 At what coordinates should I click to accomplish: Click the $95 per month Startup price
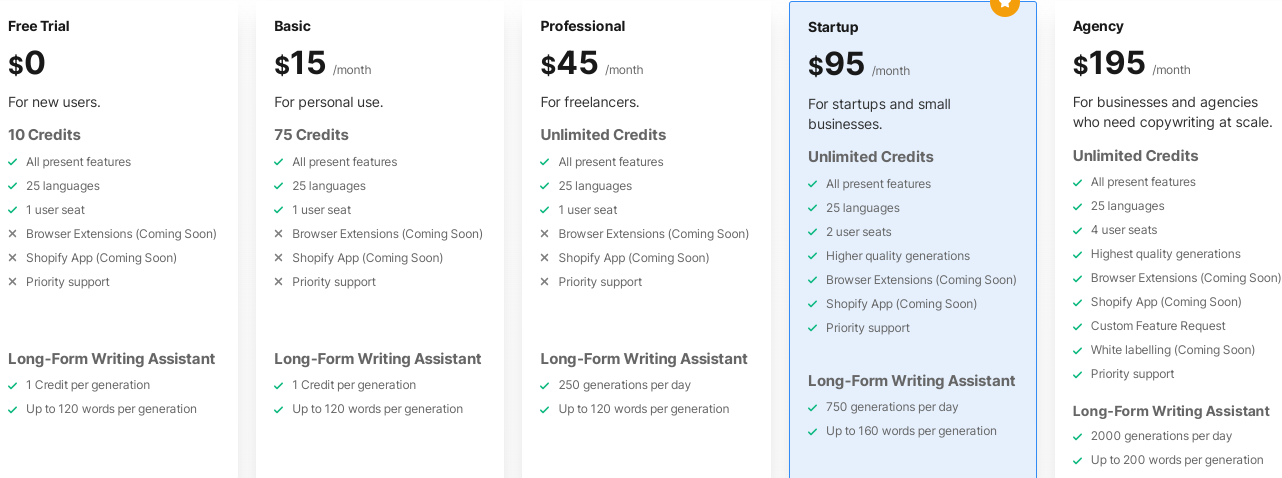click(859, 65)
